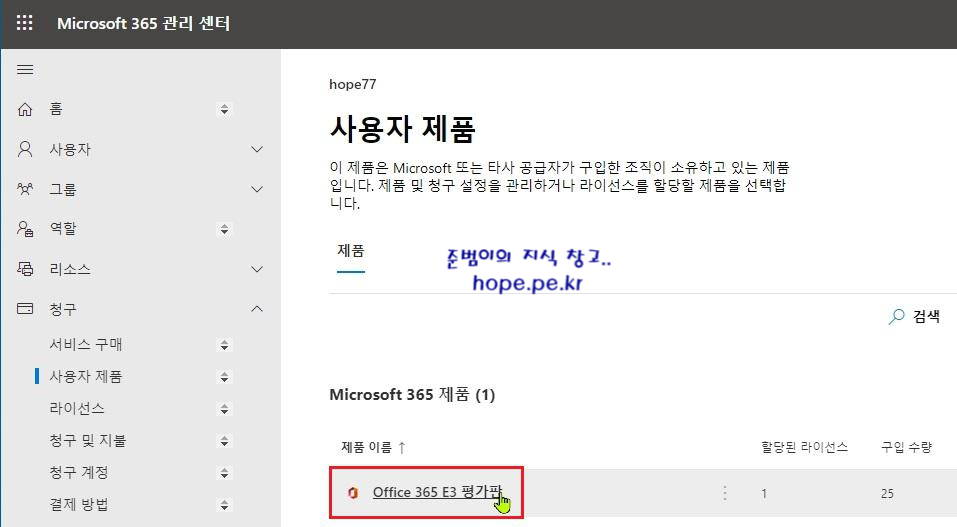Click the 검색 search button
This screenshot has width=957, height=527.
coord(914,316)
